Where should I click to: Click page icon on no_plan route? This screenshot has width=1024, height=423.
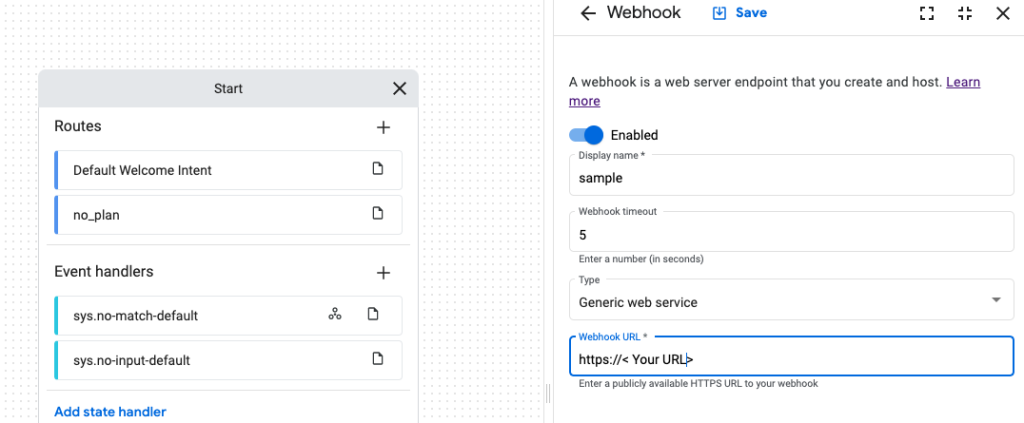(x=377, y=213)
